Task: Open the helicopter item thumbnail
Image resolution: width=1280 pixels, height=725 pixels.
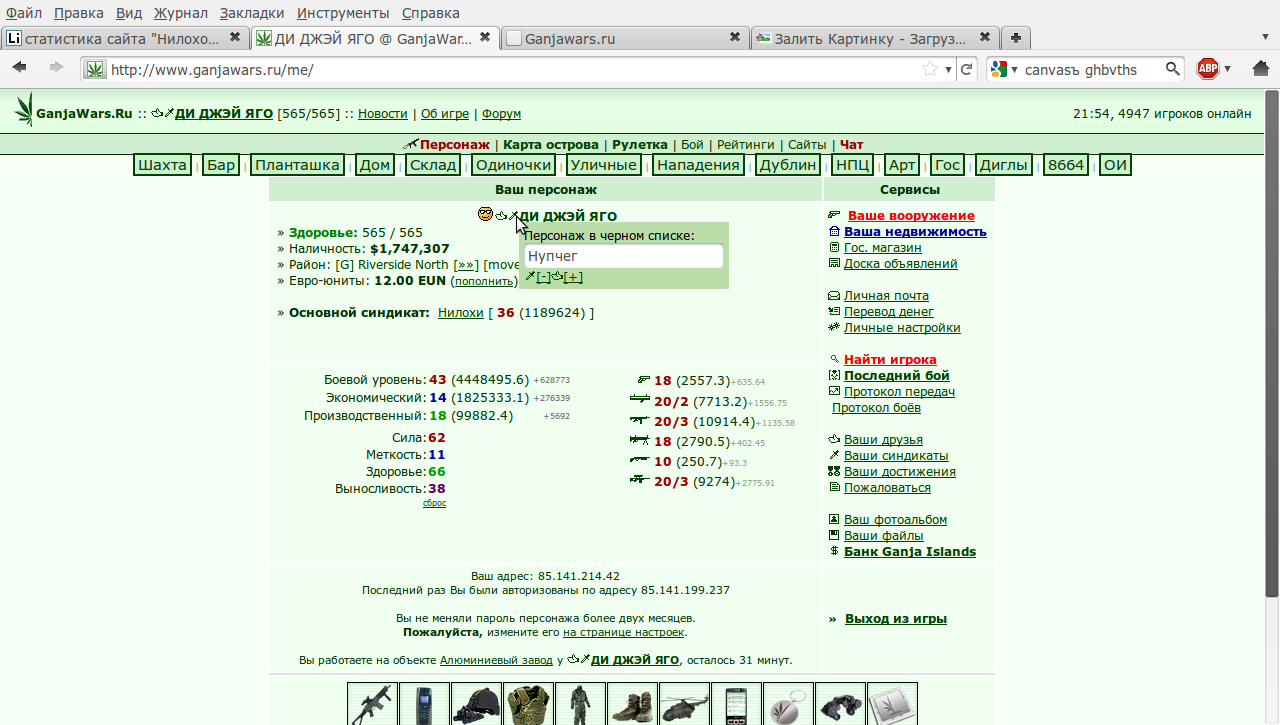Action: 684,704
